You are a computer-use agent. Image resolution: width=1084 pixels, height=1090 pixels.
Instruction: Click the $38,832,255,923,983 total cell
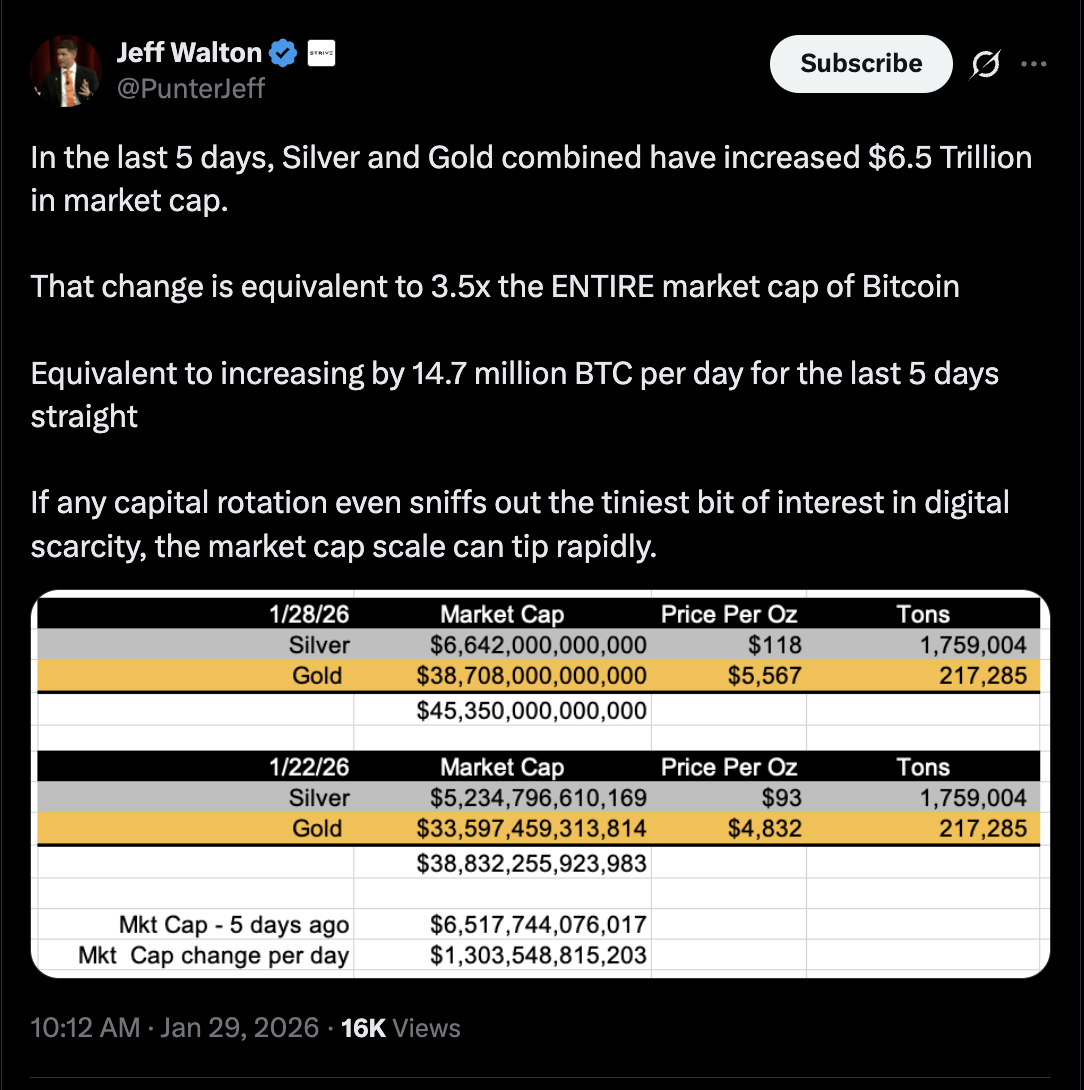tap(531, 863)
